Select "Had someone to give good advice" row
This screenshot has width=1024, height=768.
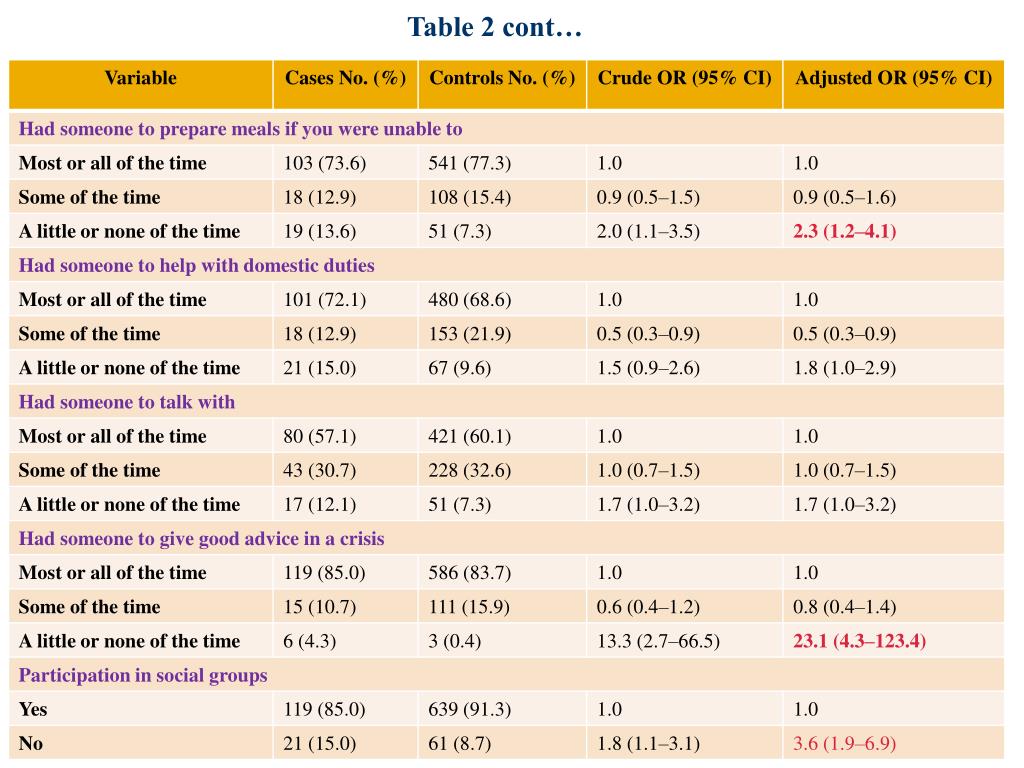pos(201,539)
